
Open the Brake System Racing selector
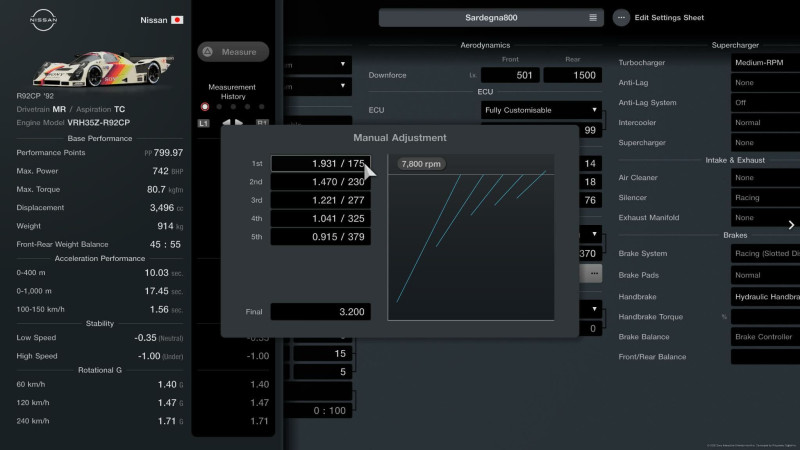click(765, 253)
